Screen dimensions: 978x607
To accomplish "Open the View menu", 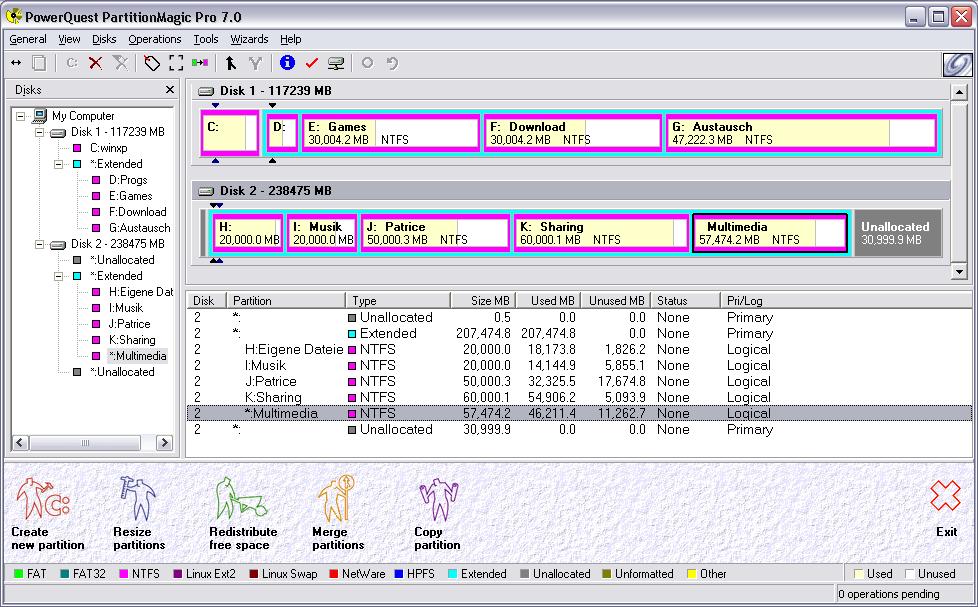I will 69,39.
